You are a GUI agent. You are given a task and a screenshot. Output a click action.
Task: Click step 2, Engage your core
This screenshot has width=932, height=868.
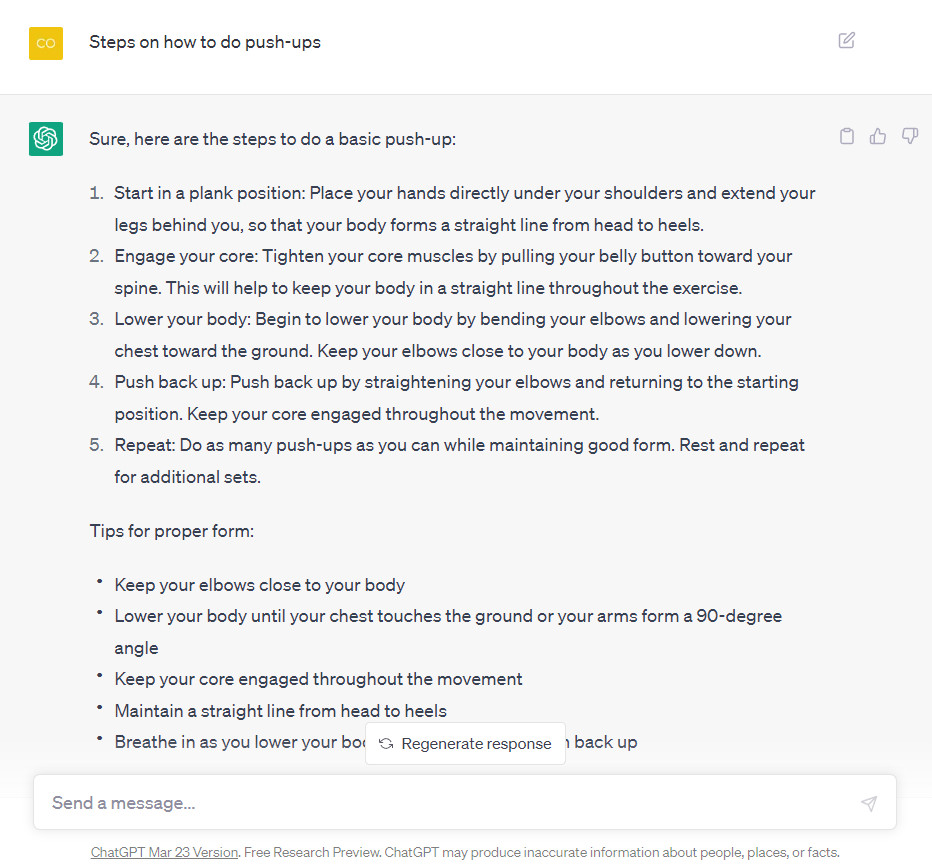point(453,272)
